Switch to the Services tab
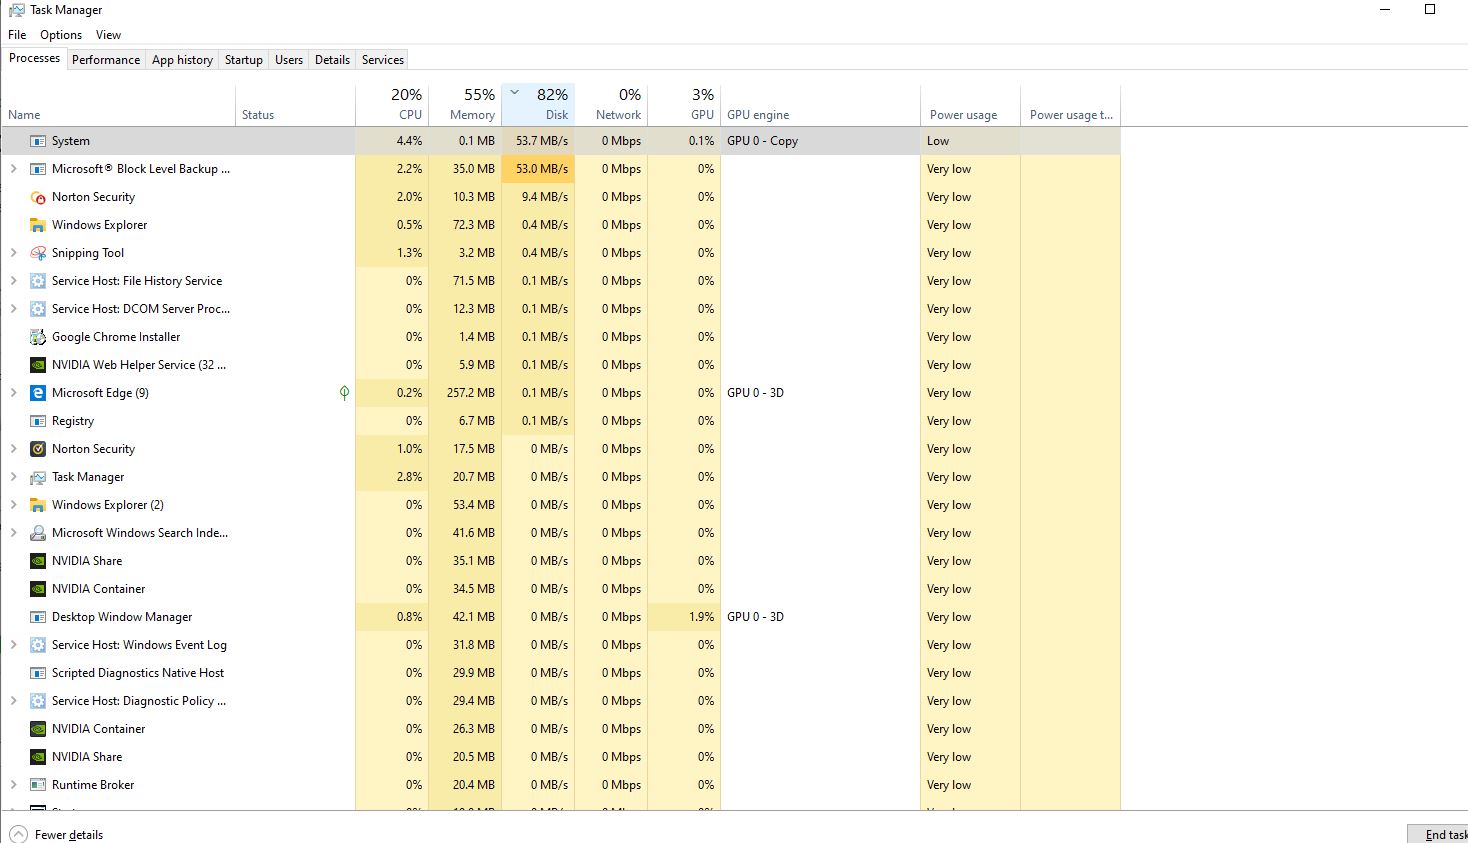The height and width of the screenshot is (843, 1468). (x=383, y=60)
